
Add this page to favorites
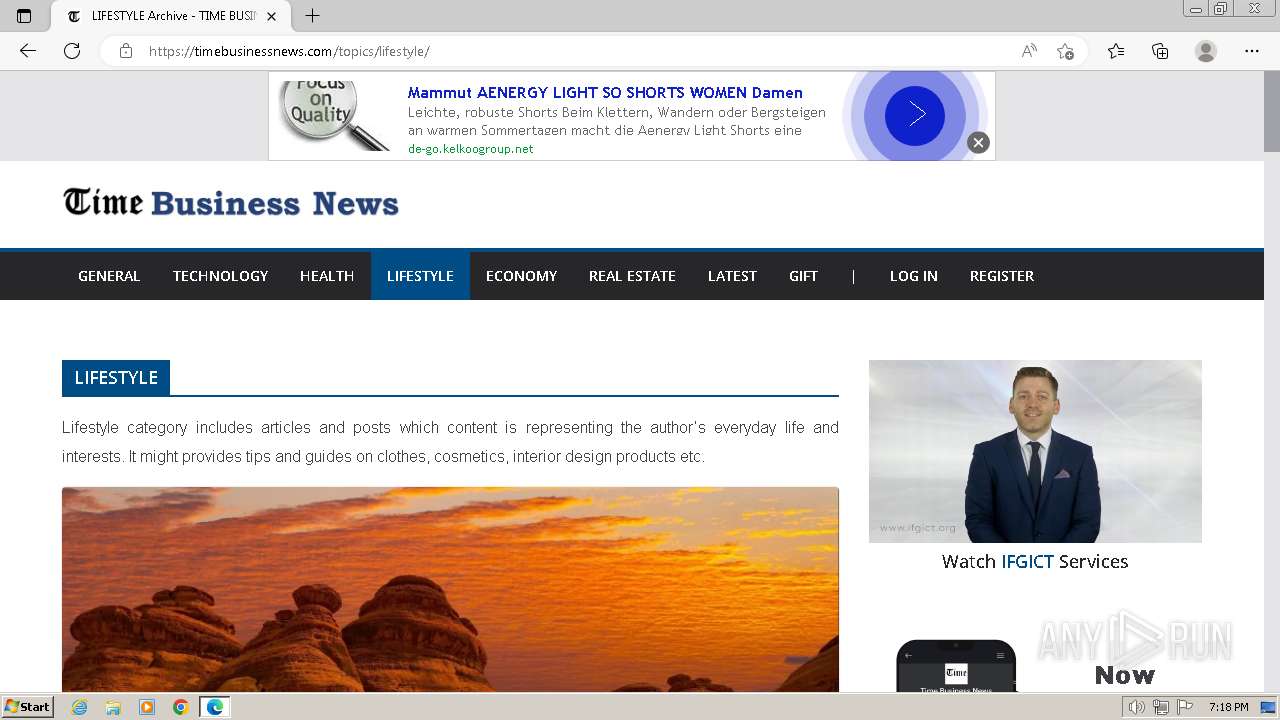tap(1065, 51)
